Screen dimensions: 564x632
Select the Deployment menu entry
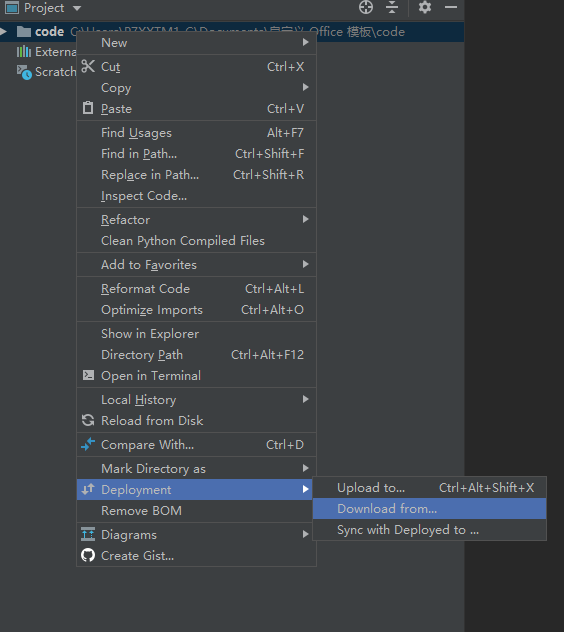(x=194, y=490)
